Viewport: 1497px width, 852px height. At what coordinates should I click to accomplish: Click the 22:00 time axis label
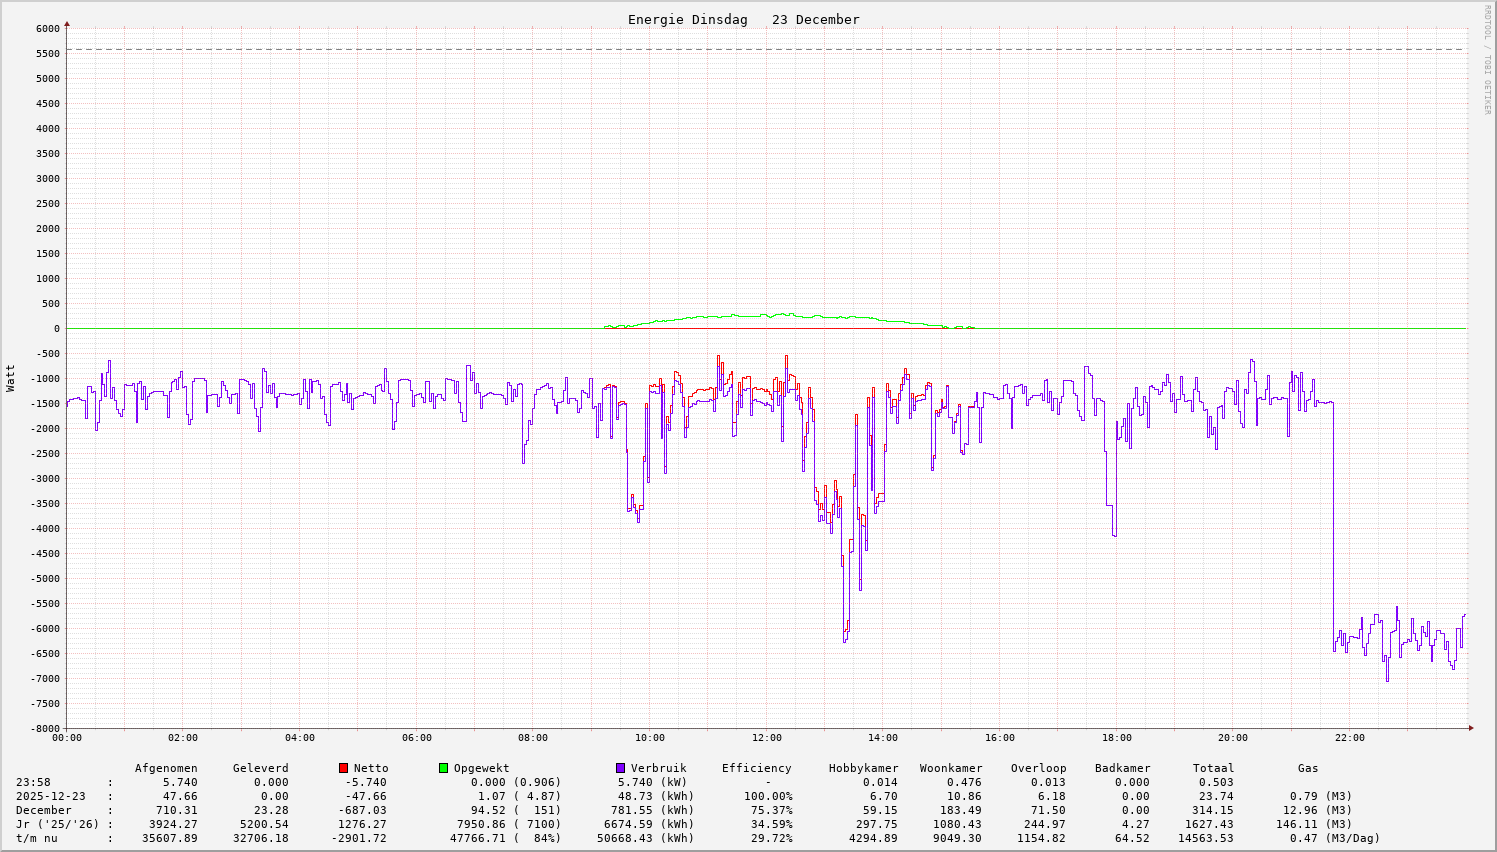1349,738
